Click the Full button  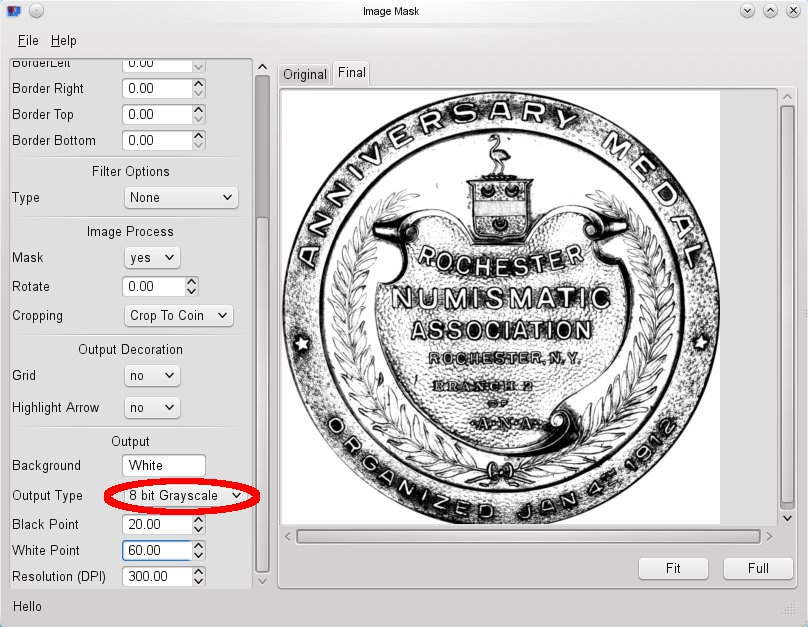tap(758, 568)
